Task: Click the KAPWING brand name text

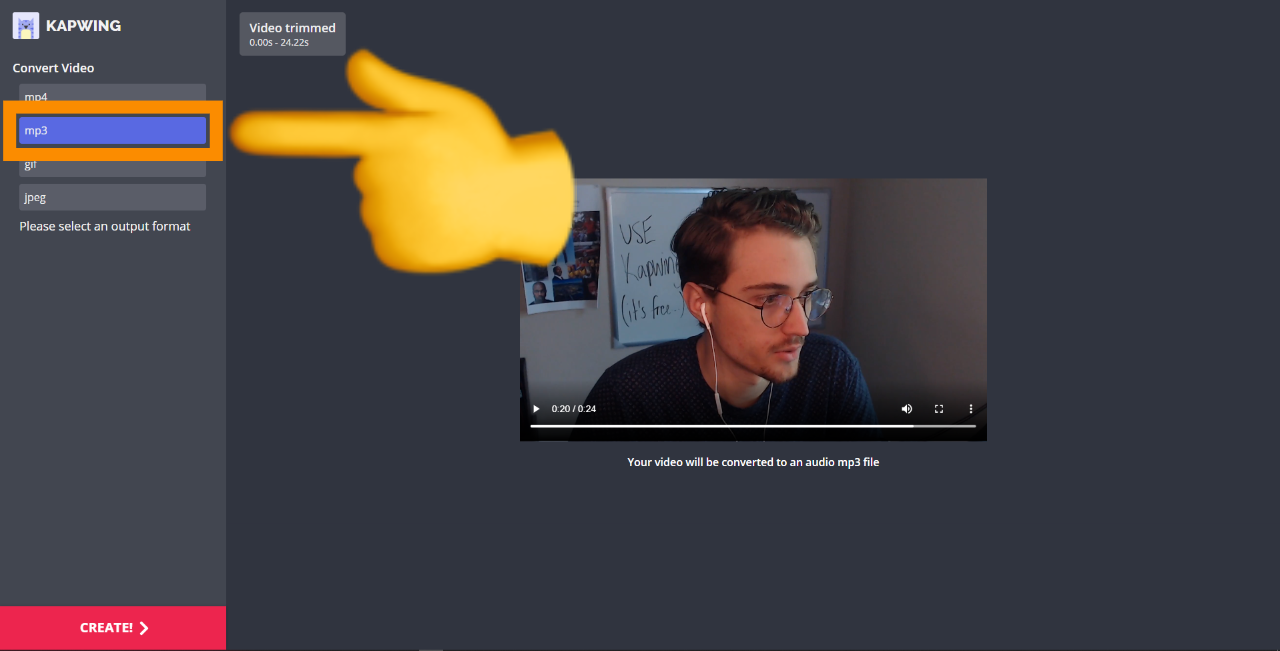Action: point(83,26)
